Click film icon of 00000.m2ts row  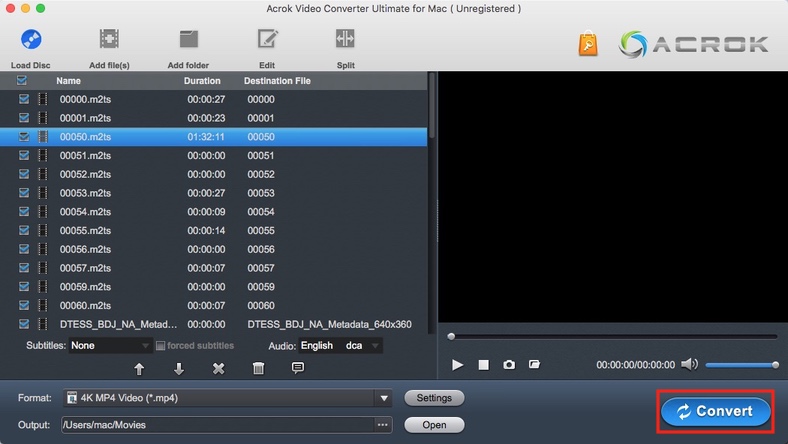pyautogui.click(x=43, y=99)
